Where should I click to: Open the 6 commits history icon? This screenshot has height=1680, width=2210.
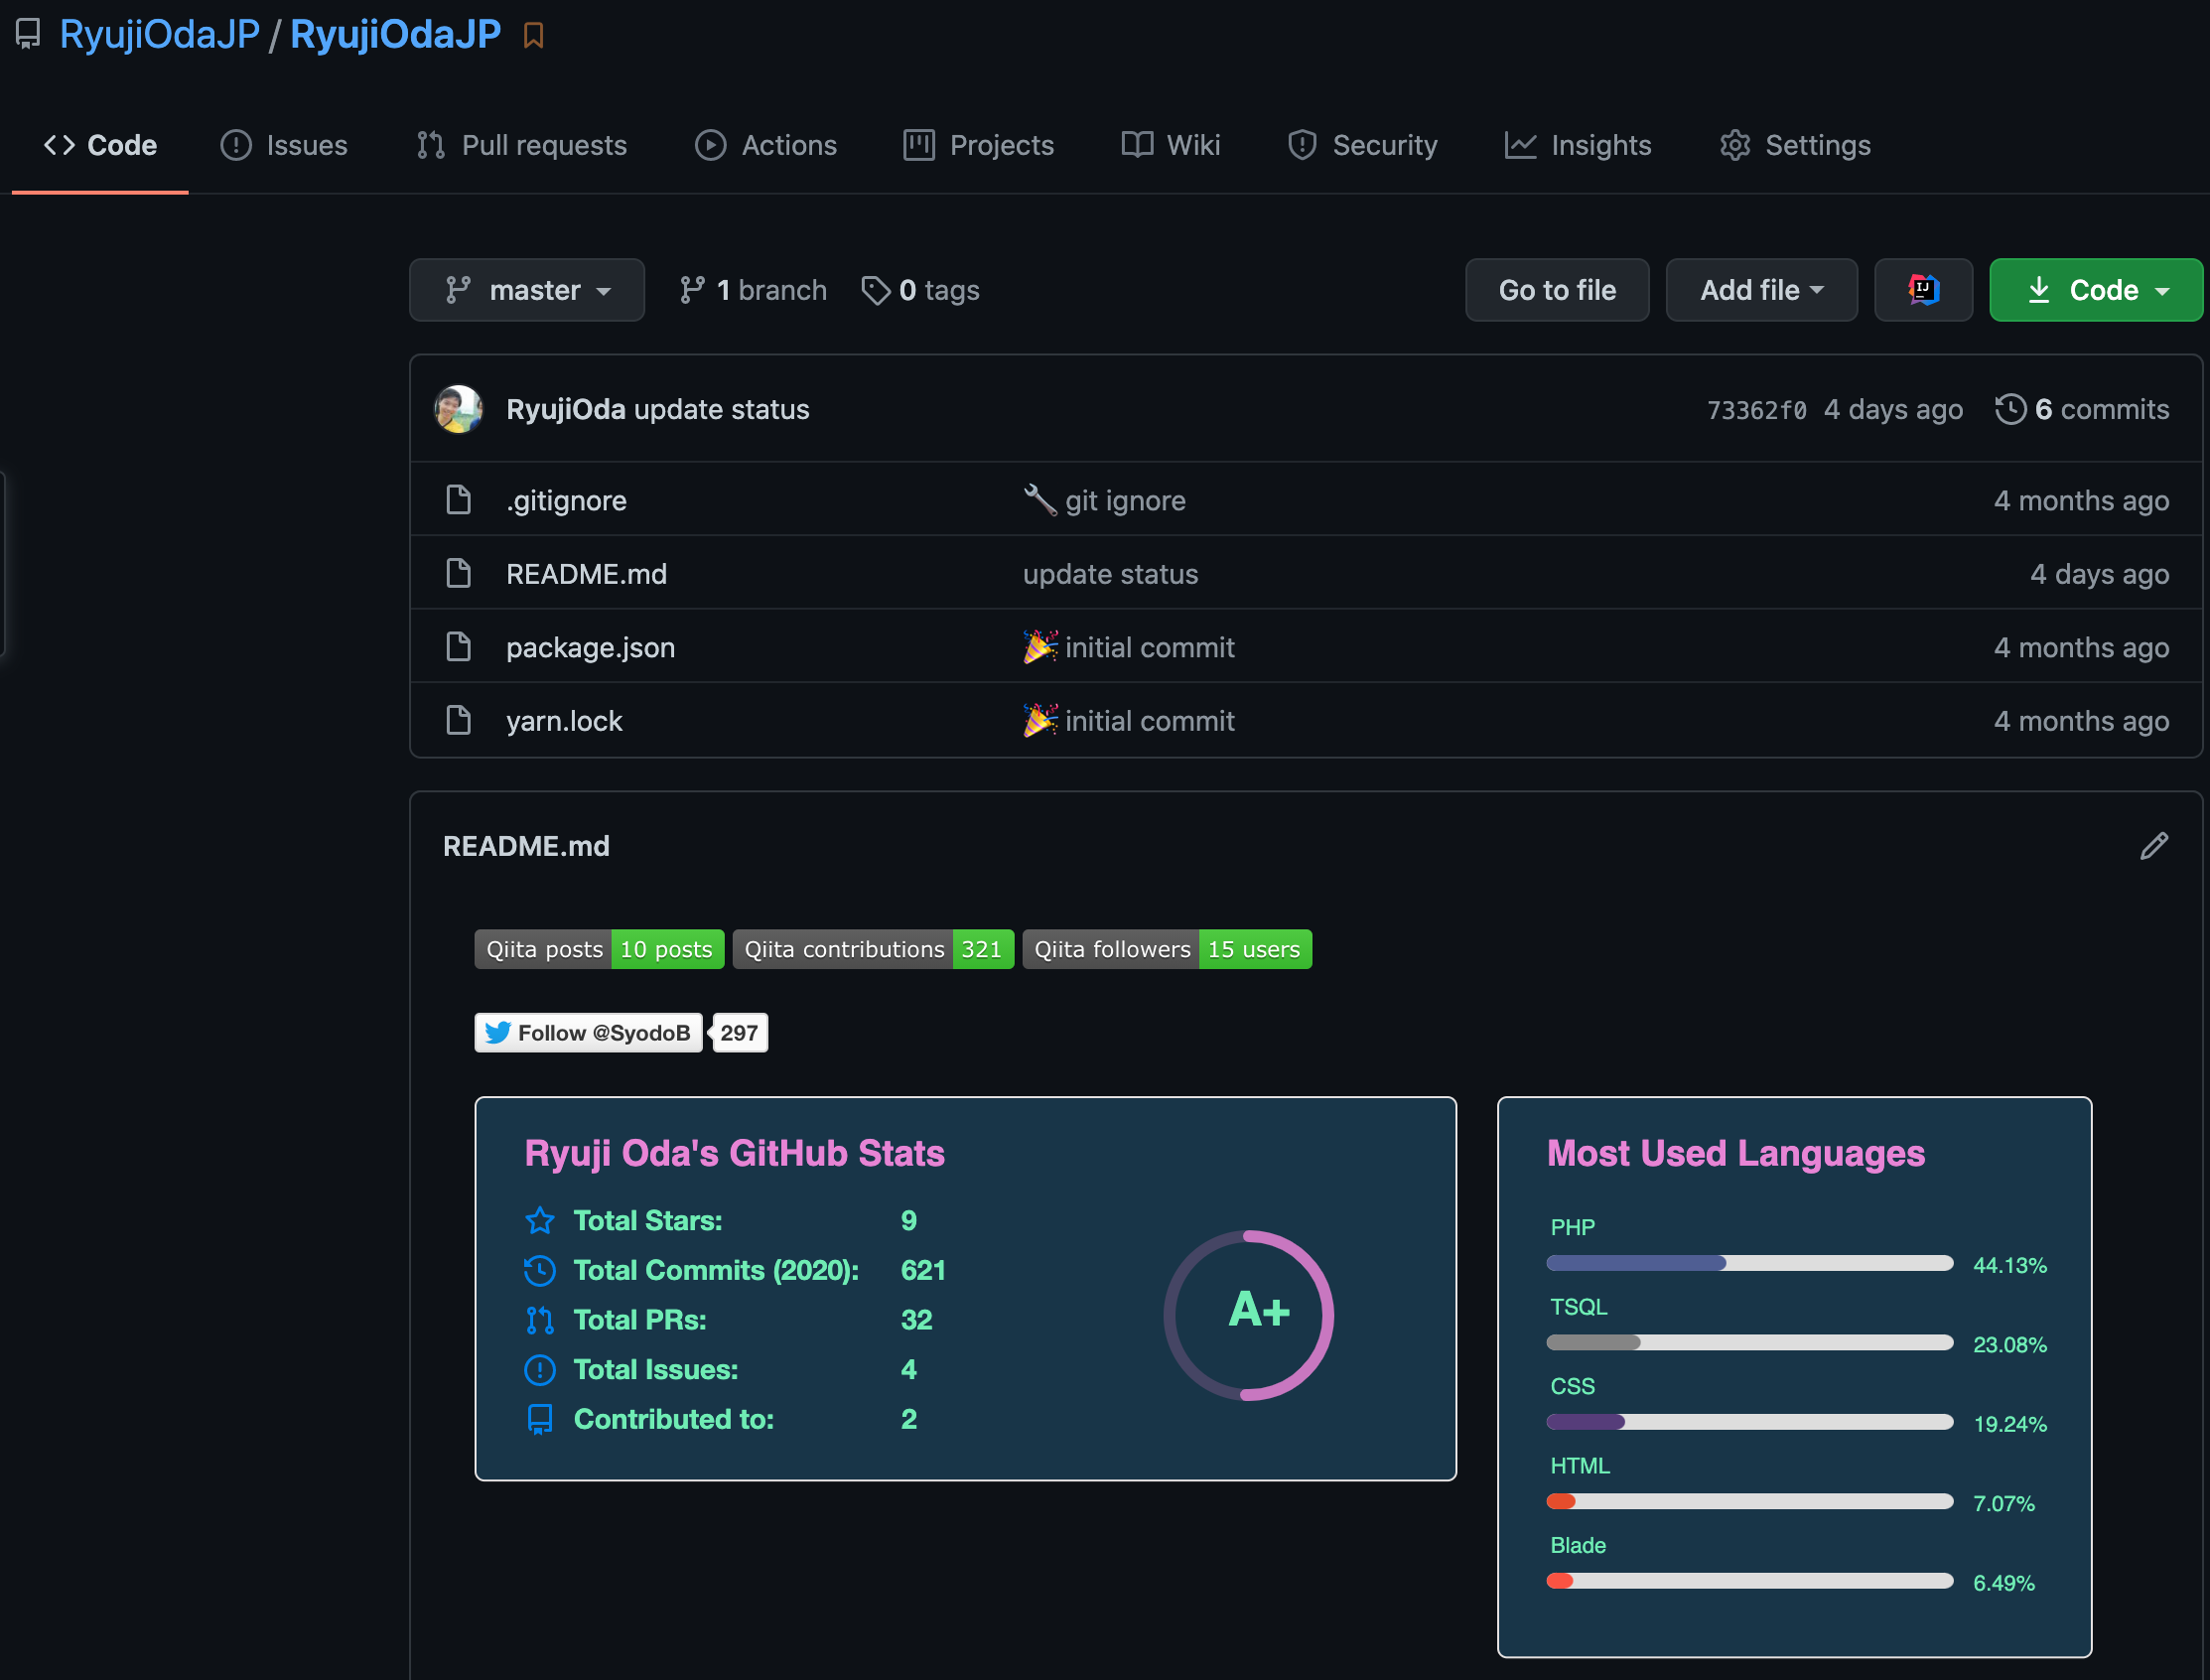click(x=2010, y=409)
